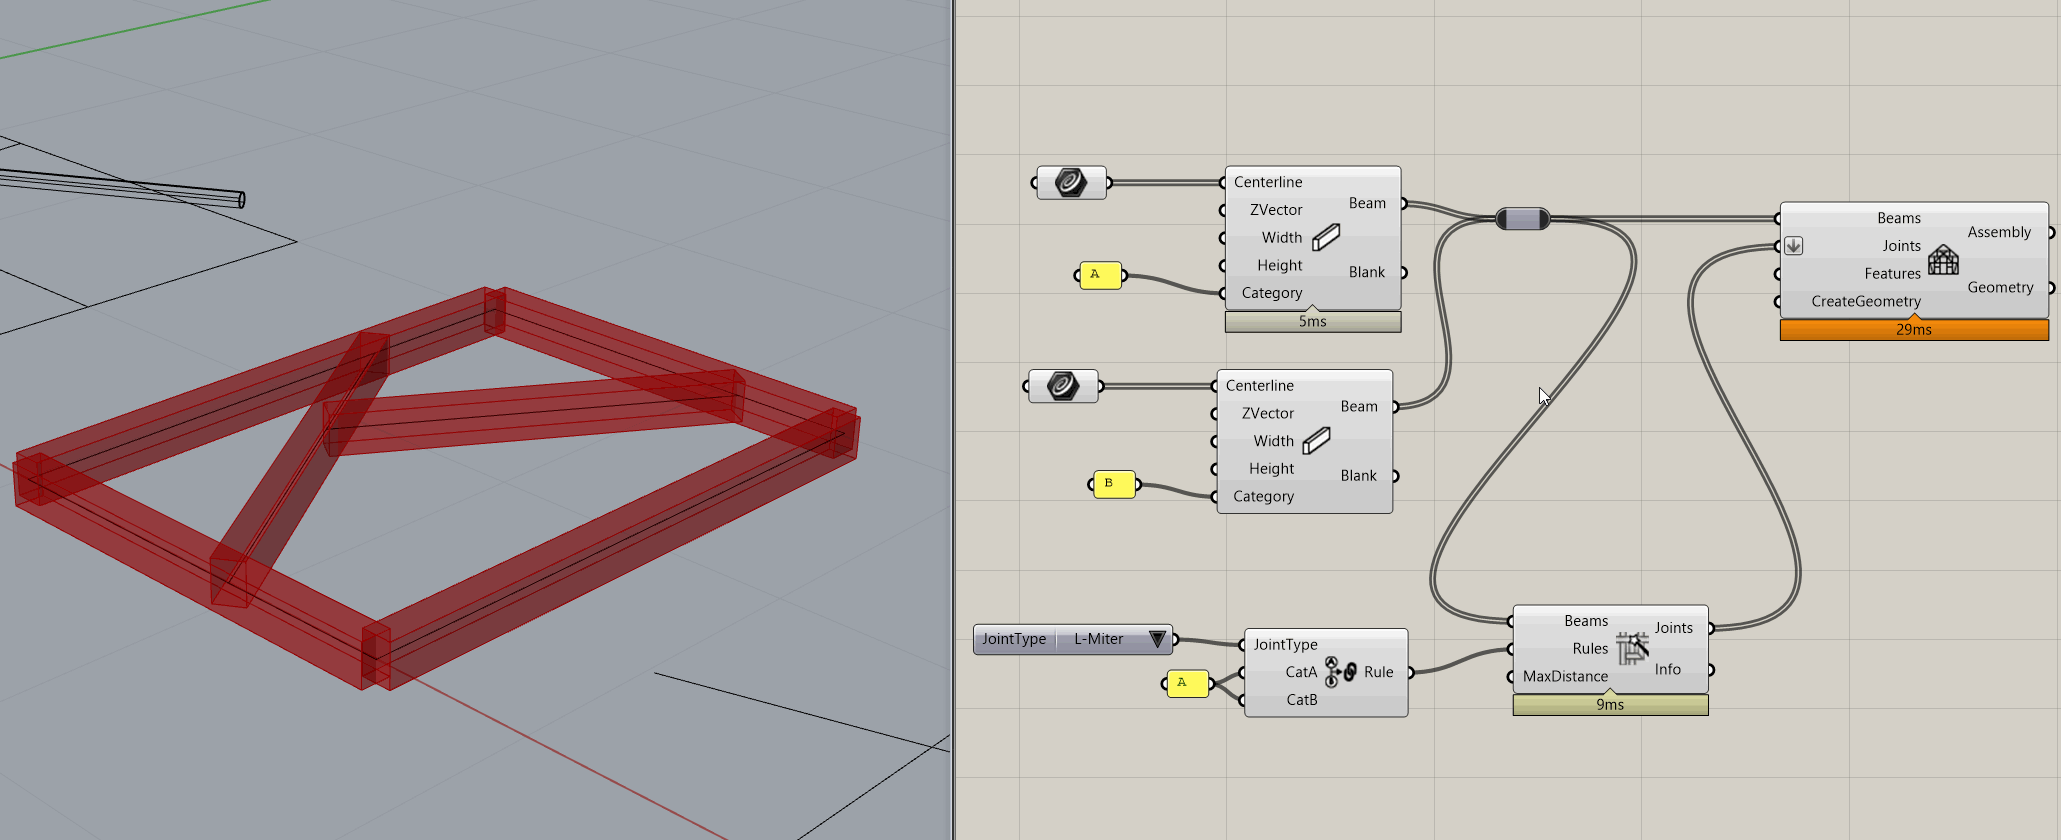Click the relay node joining the Beam wires
The height and width of the screenshot is (840, 2061).
1522,218
